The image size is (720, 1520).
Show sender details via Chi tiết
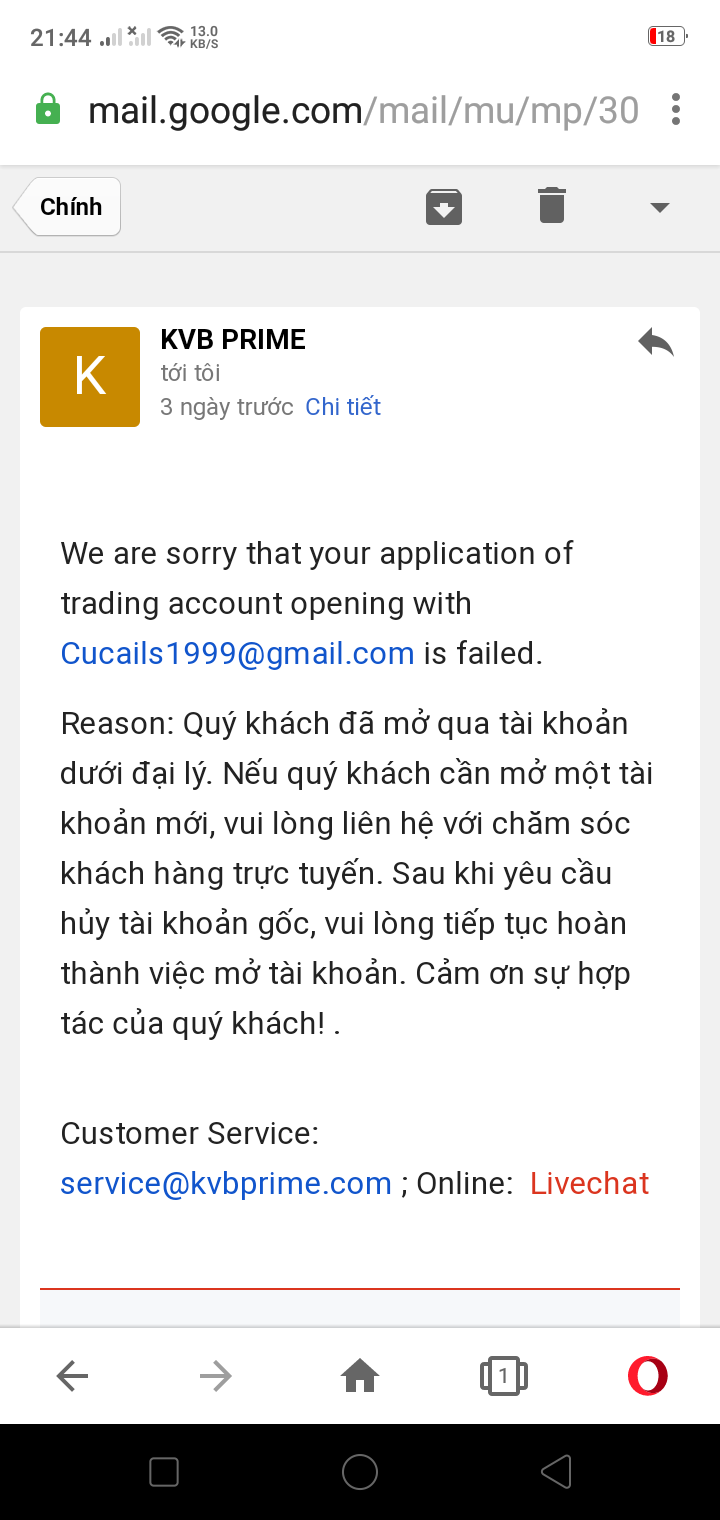pos(343,407)
